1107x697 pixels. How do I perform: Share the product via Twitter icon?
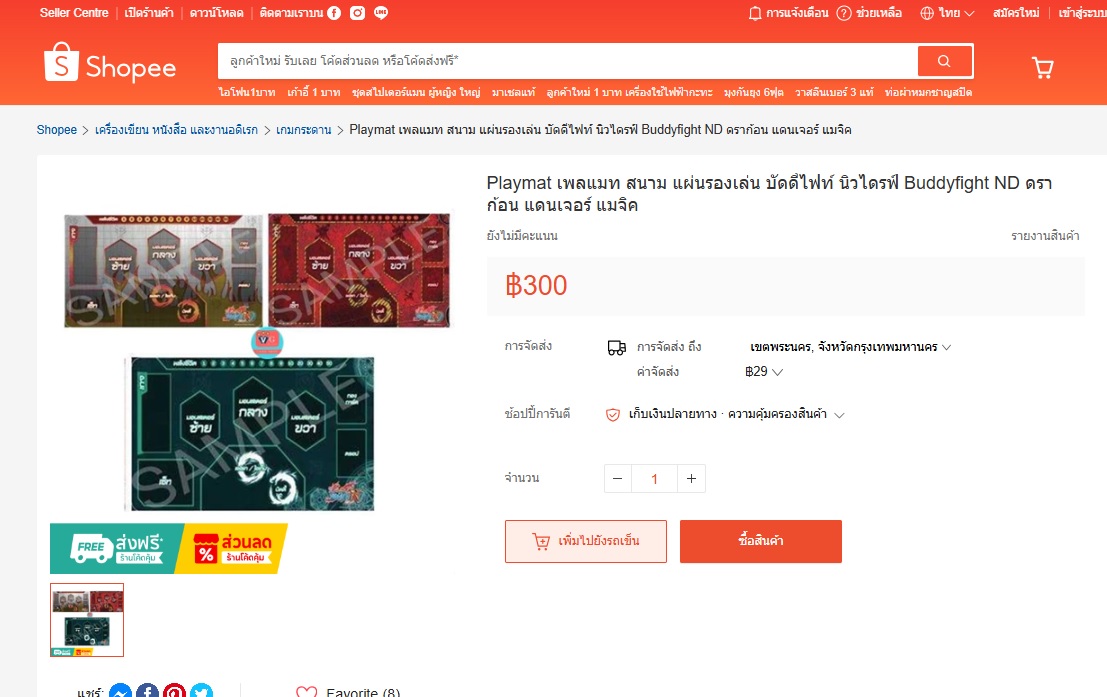click(201, 691)
